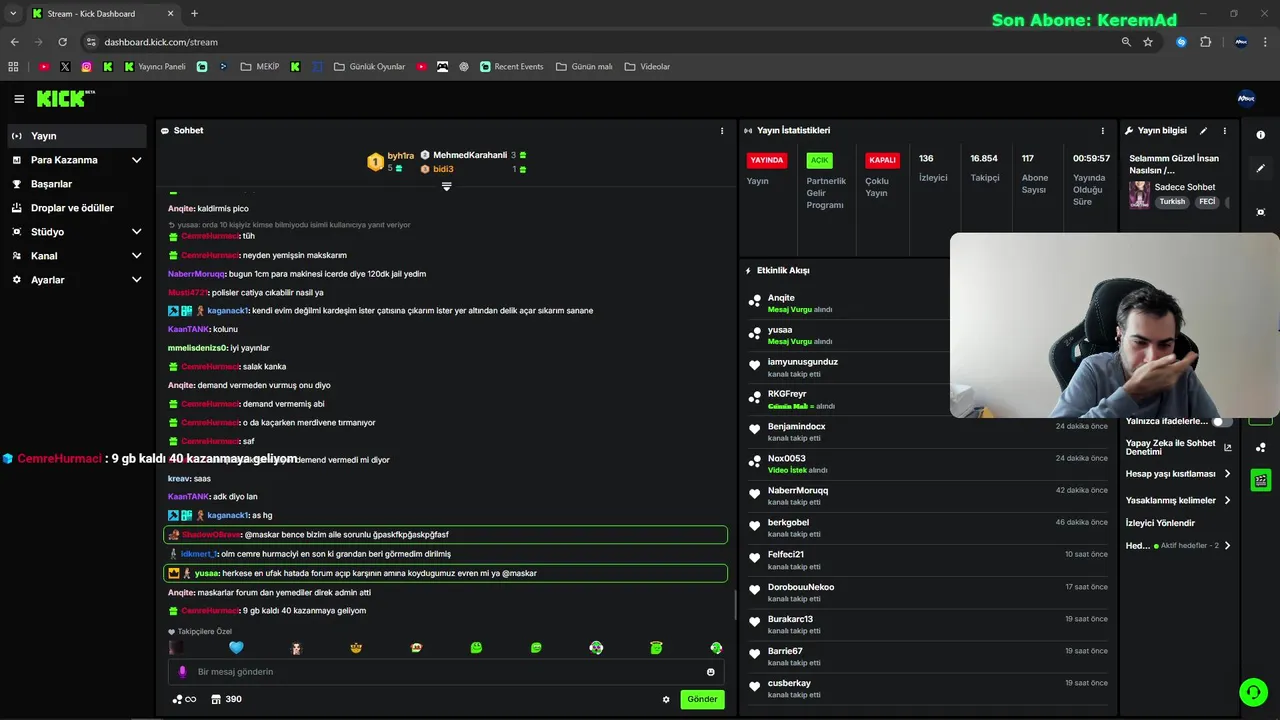Image resolution: width=1280 pixels, height=720 pixels.
Task: Insert the blue heart emote
Action: [236, 648]
